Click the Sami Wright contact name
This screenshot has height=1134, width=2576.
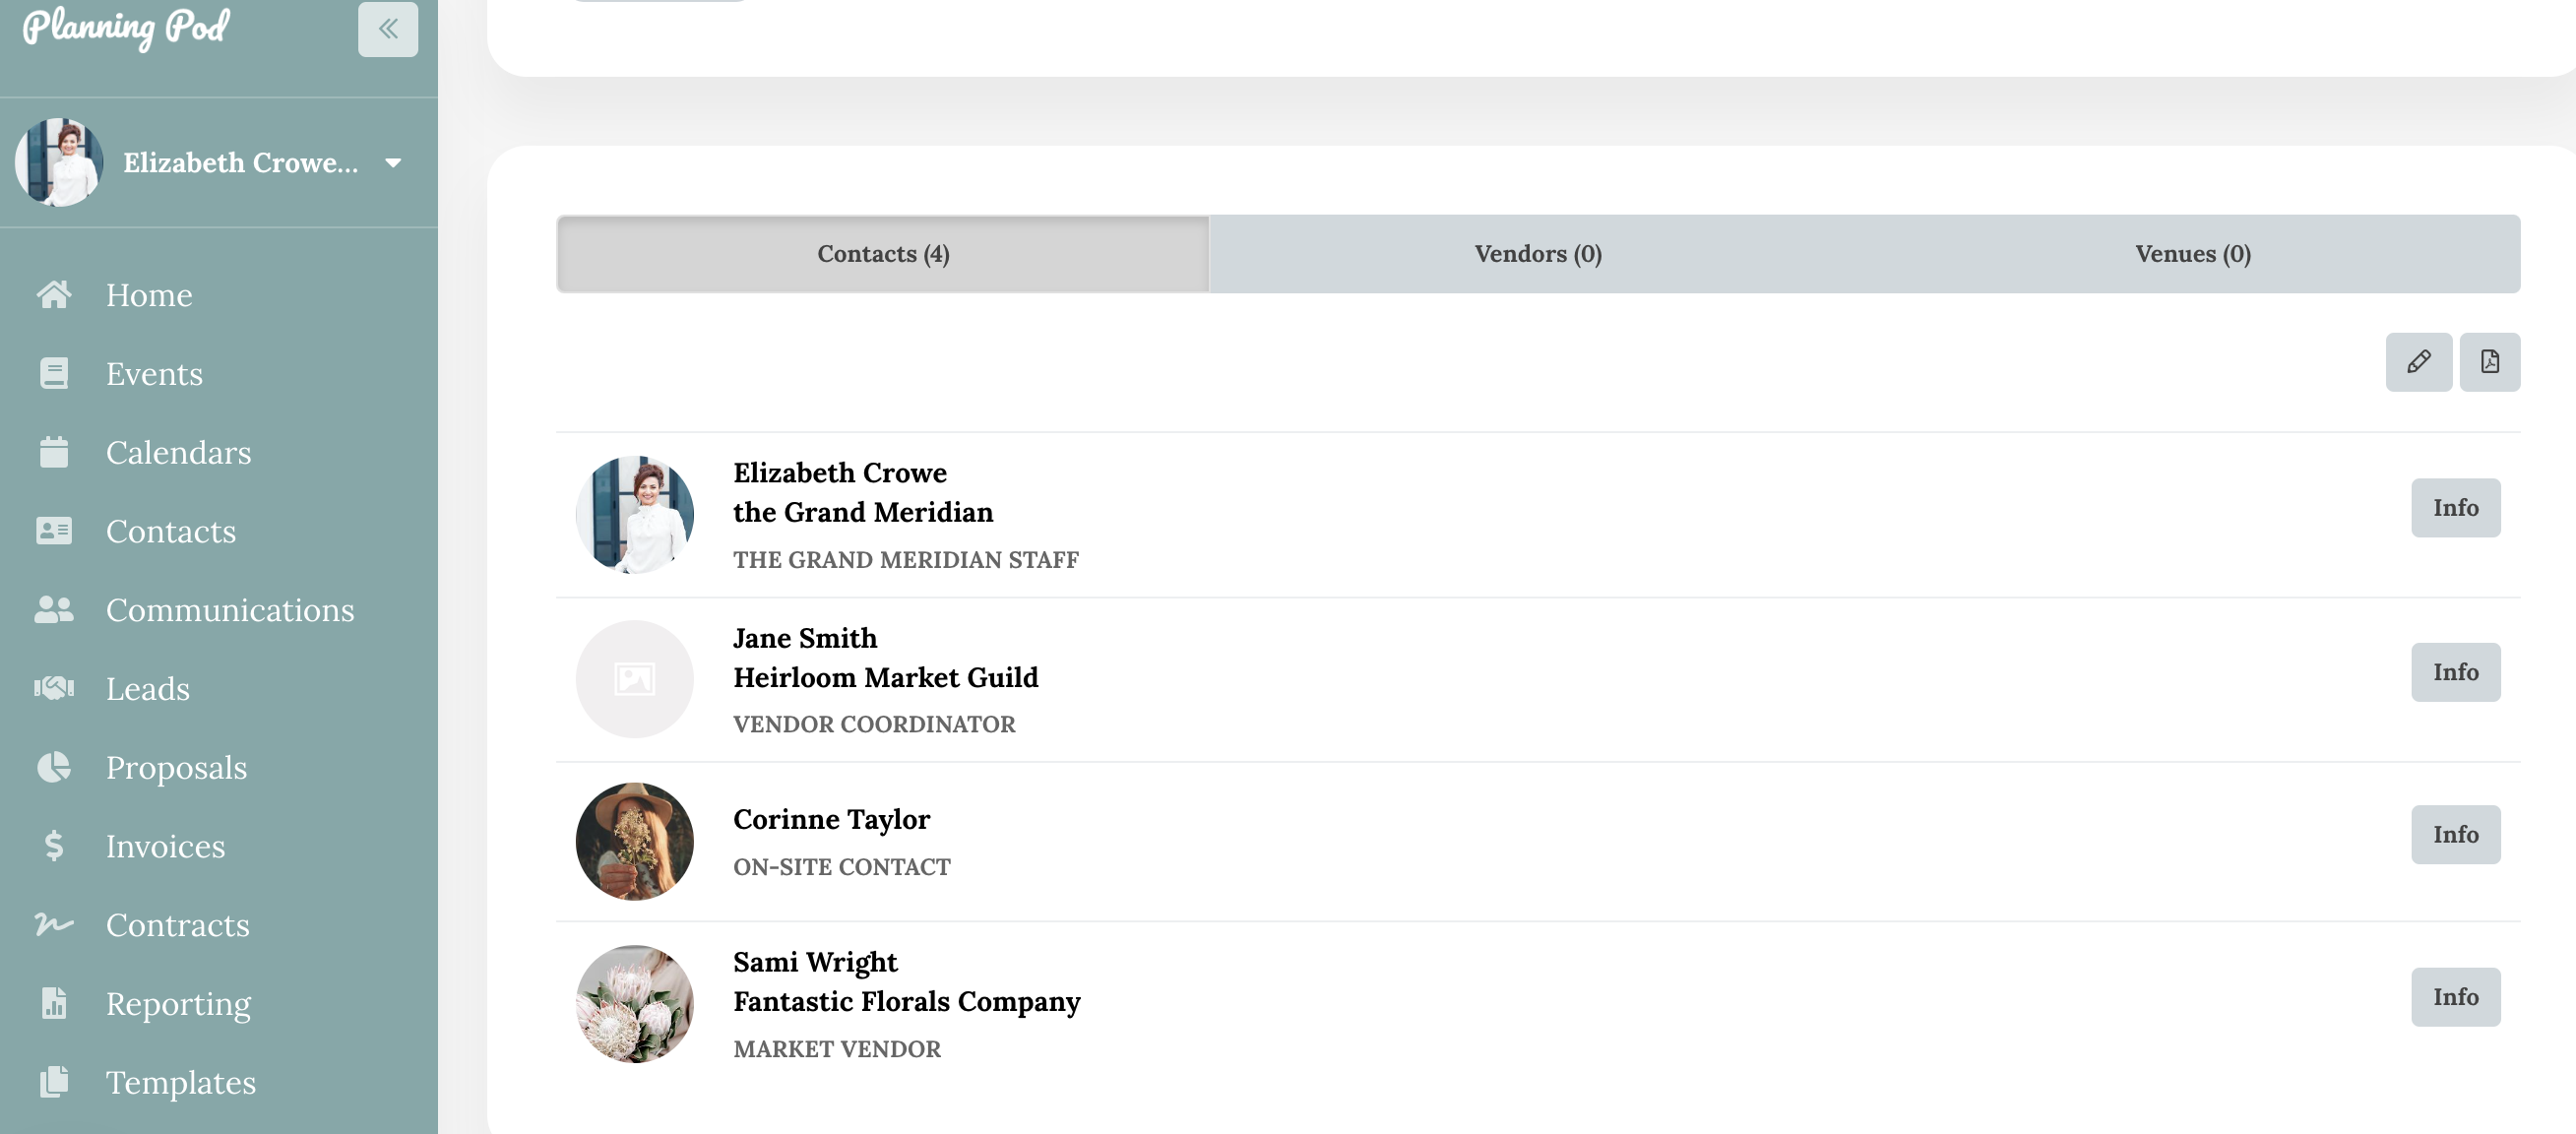[x=815, y=962]
